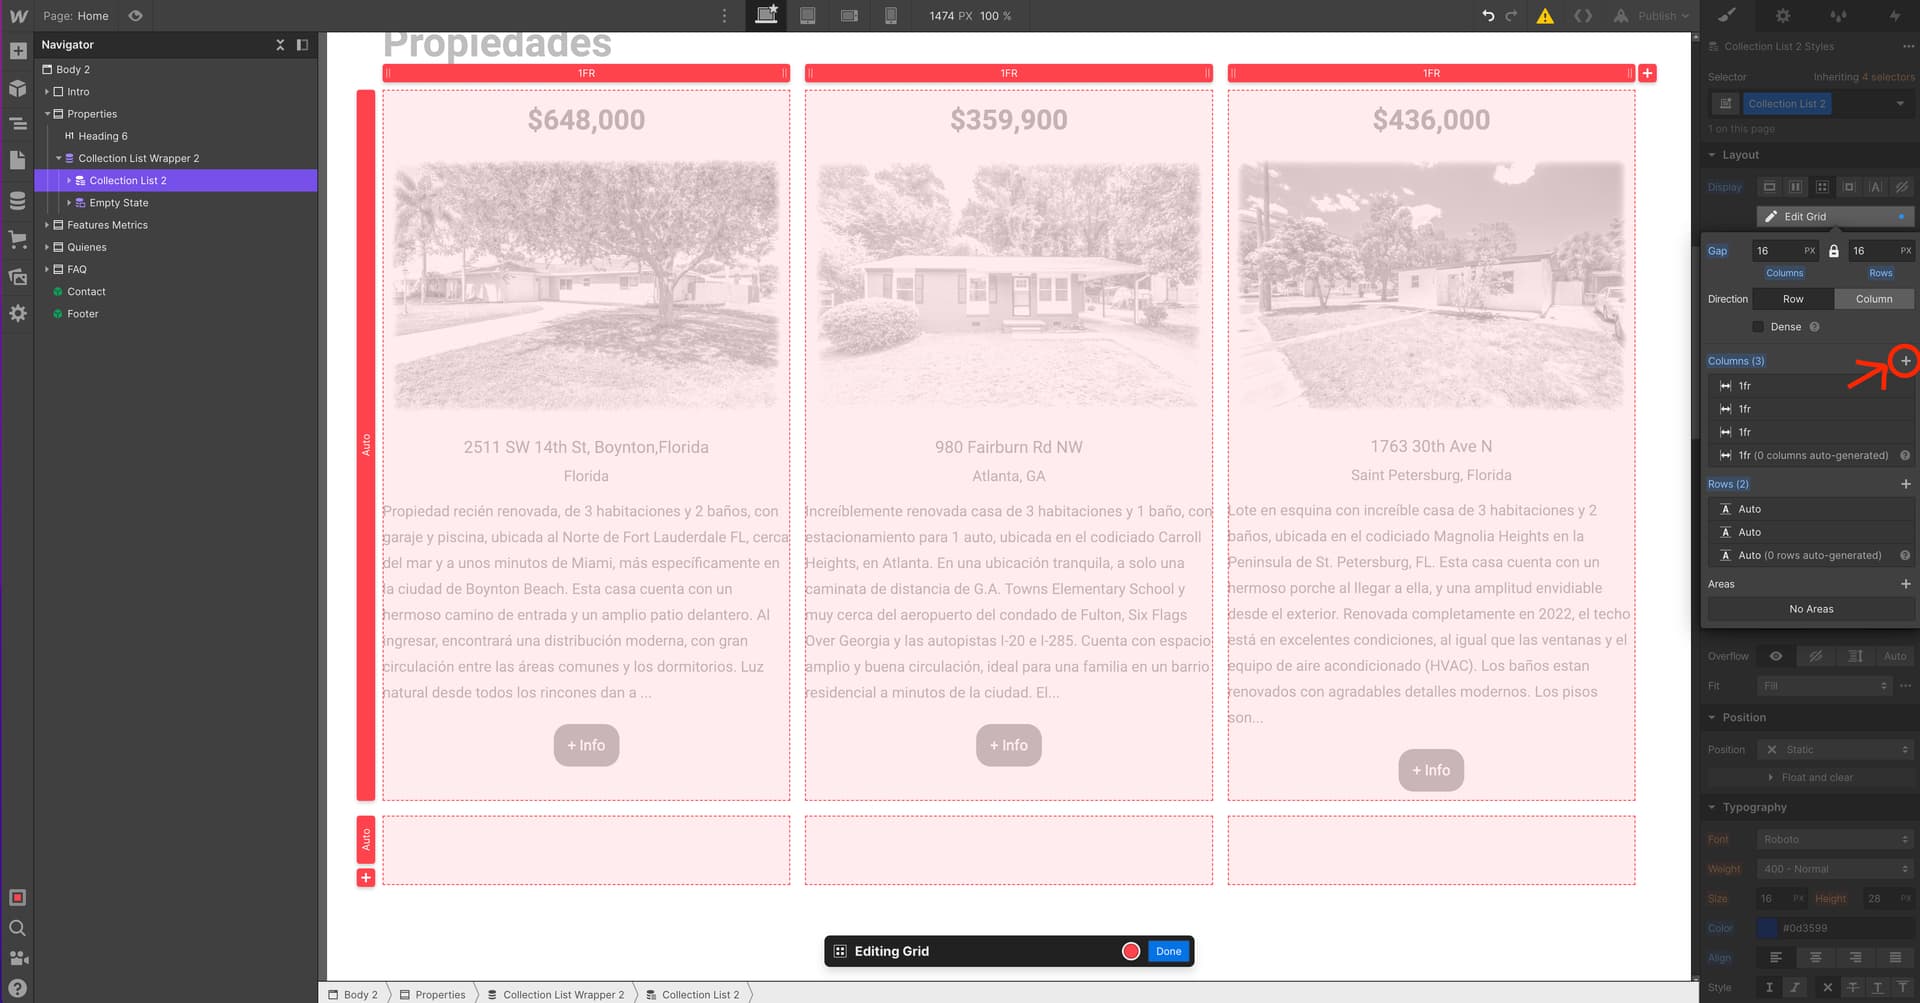
Task: Click + Info under $436,000 listing
Action: (1431, 770)
